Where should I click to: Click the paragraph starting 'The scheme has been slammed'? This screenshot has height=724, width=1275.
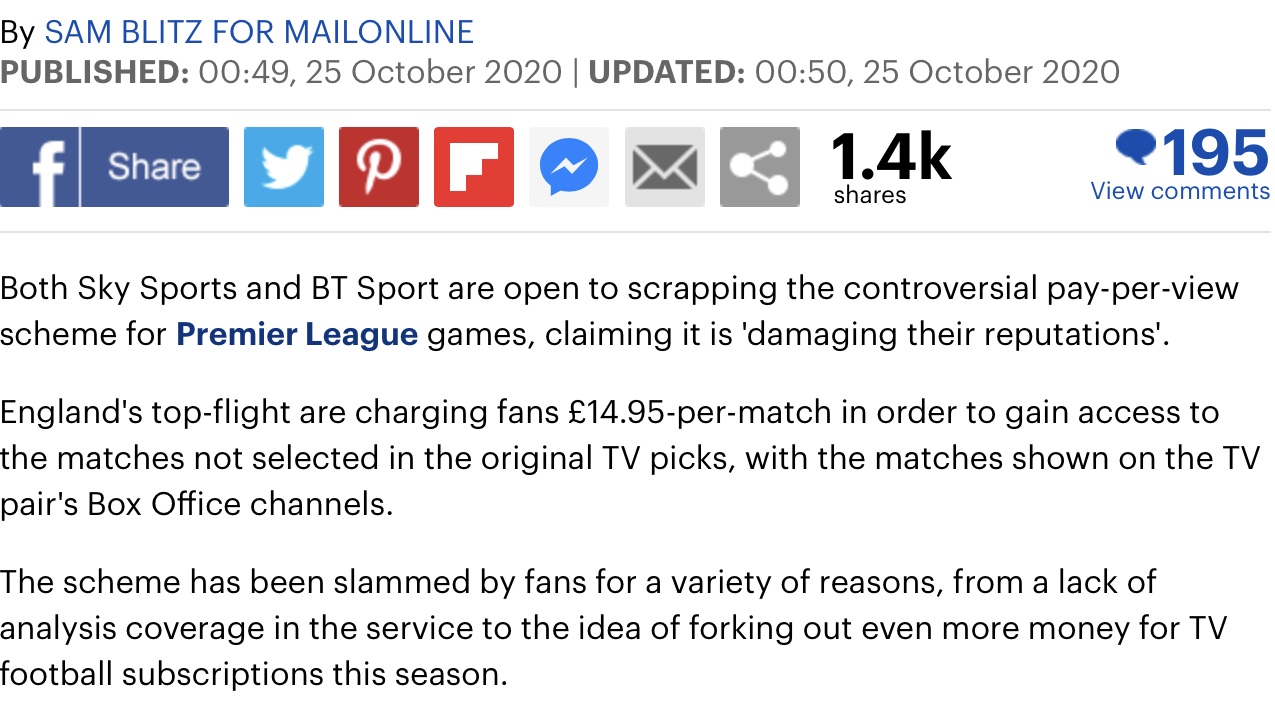(614, 627)
